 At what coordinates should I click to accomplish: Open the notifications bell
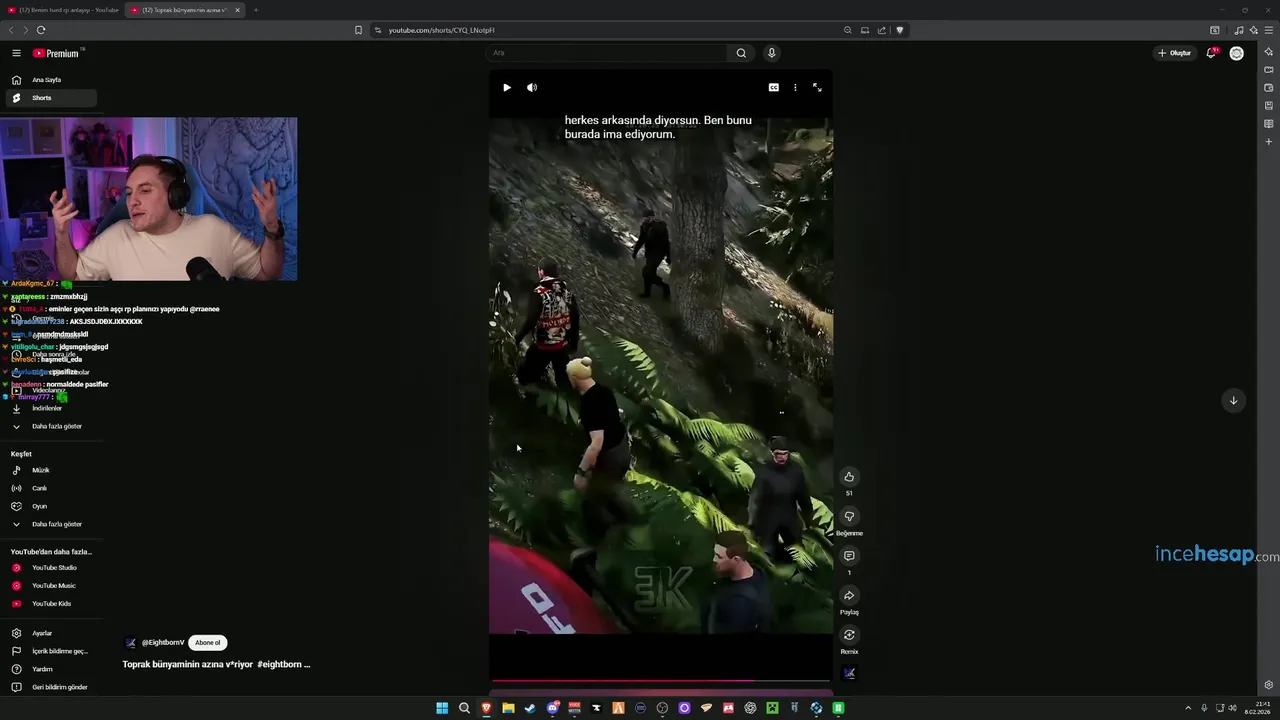click(1211, 53)
